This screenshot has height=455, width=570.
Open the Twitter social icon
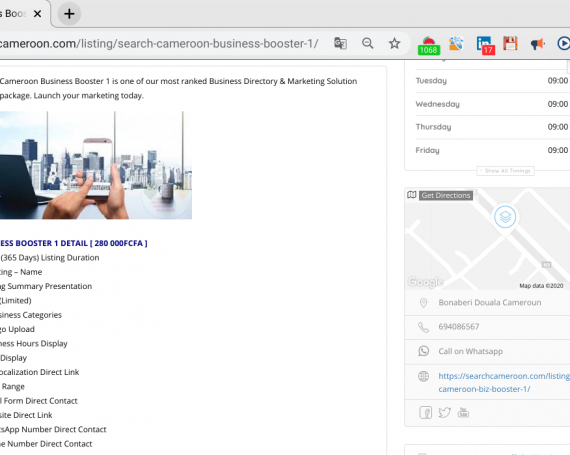tap(445, 413)
